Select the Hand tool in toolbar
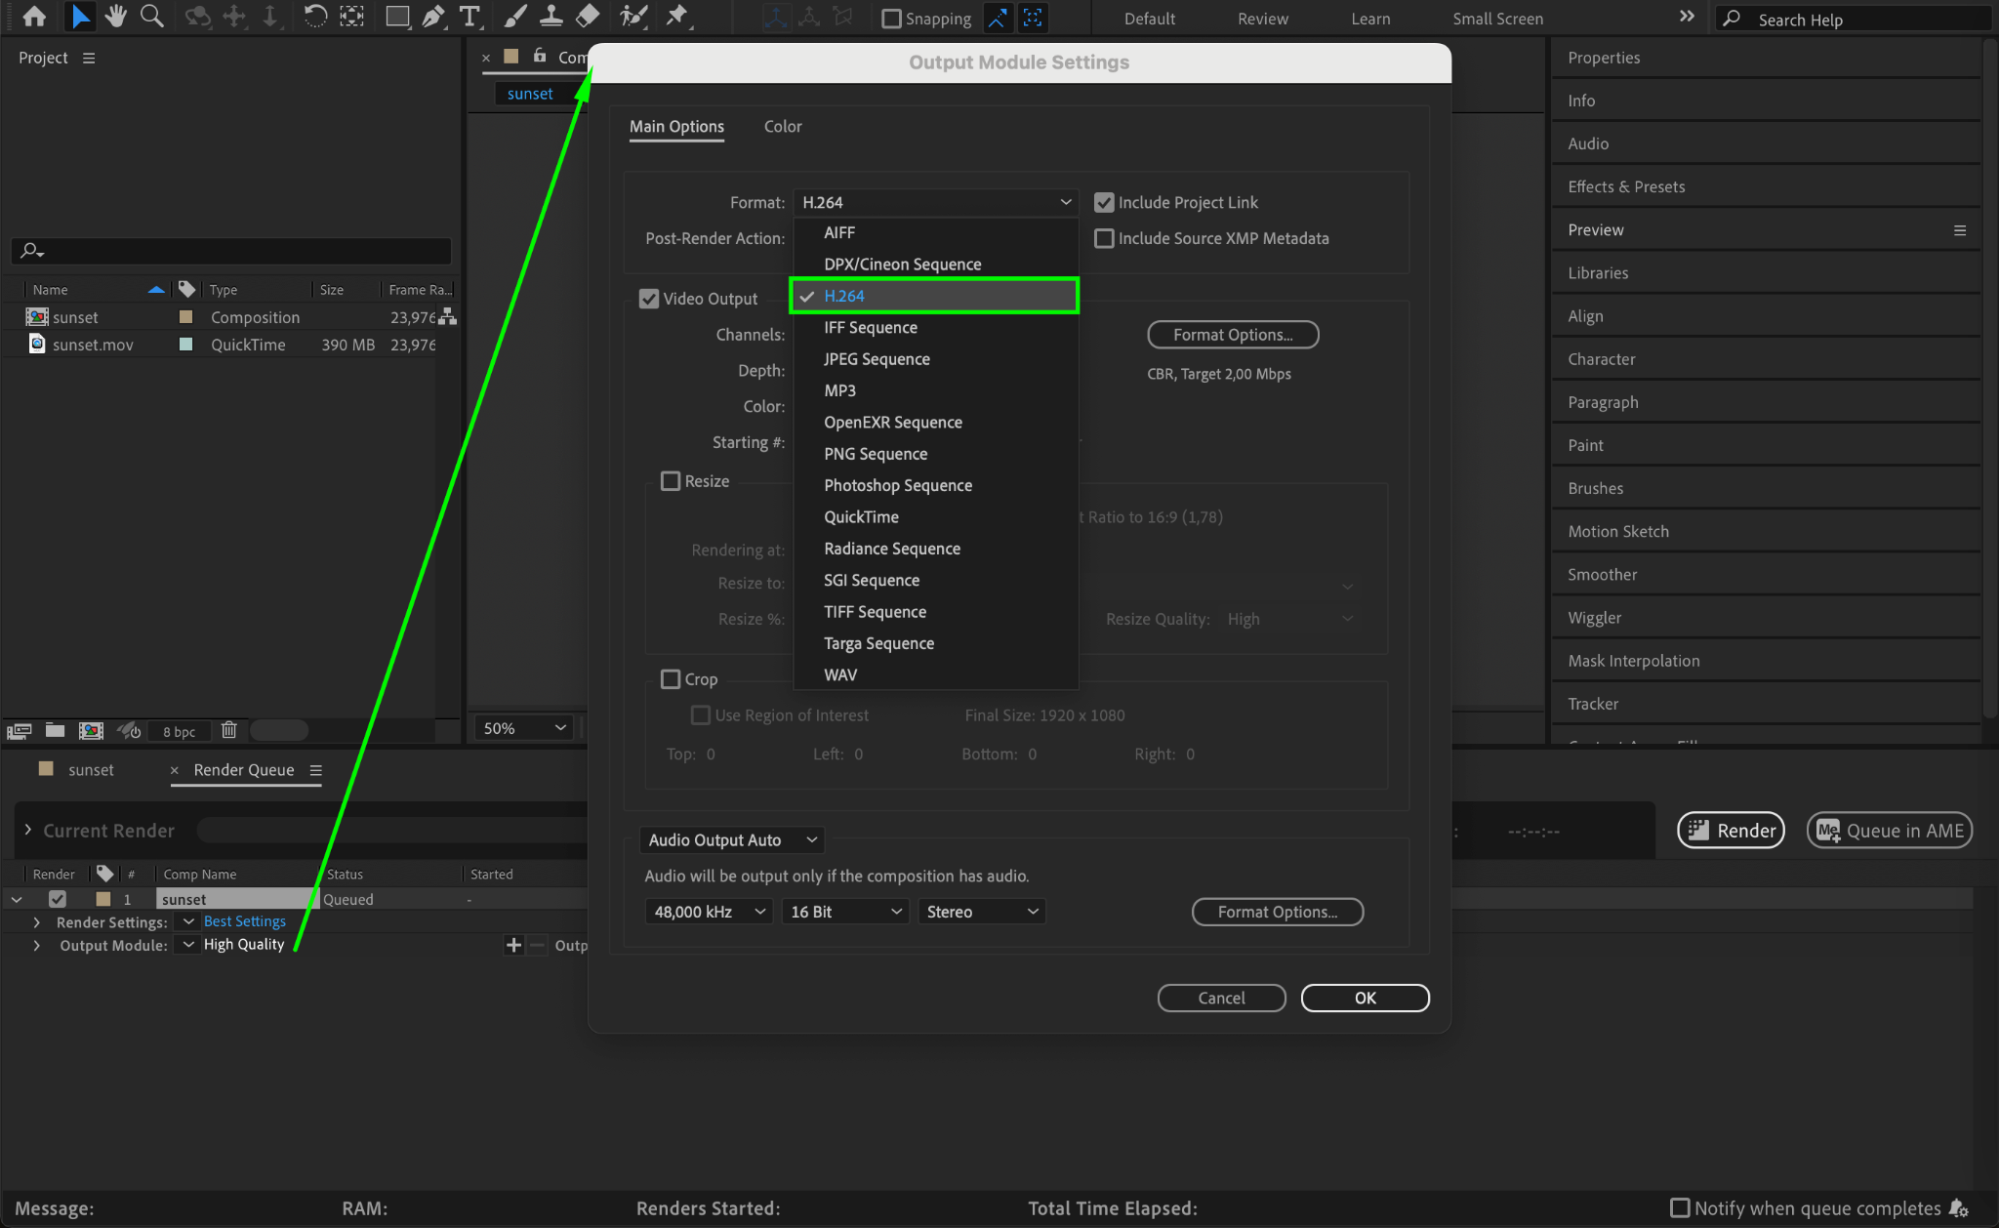This screenshot has height=1228, width=1999. [116, 16]
